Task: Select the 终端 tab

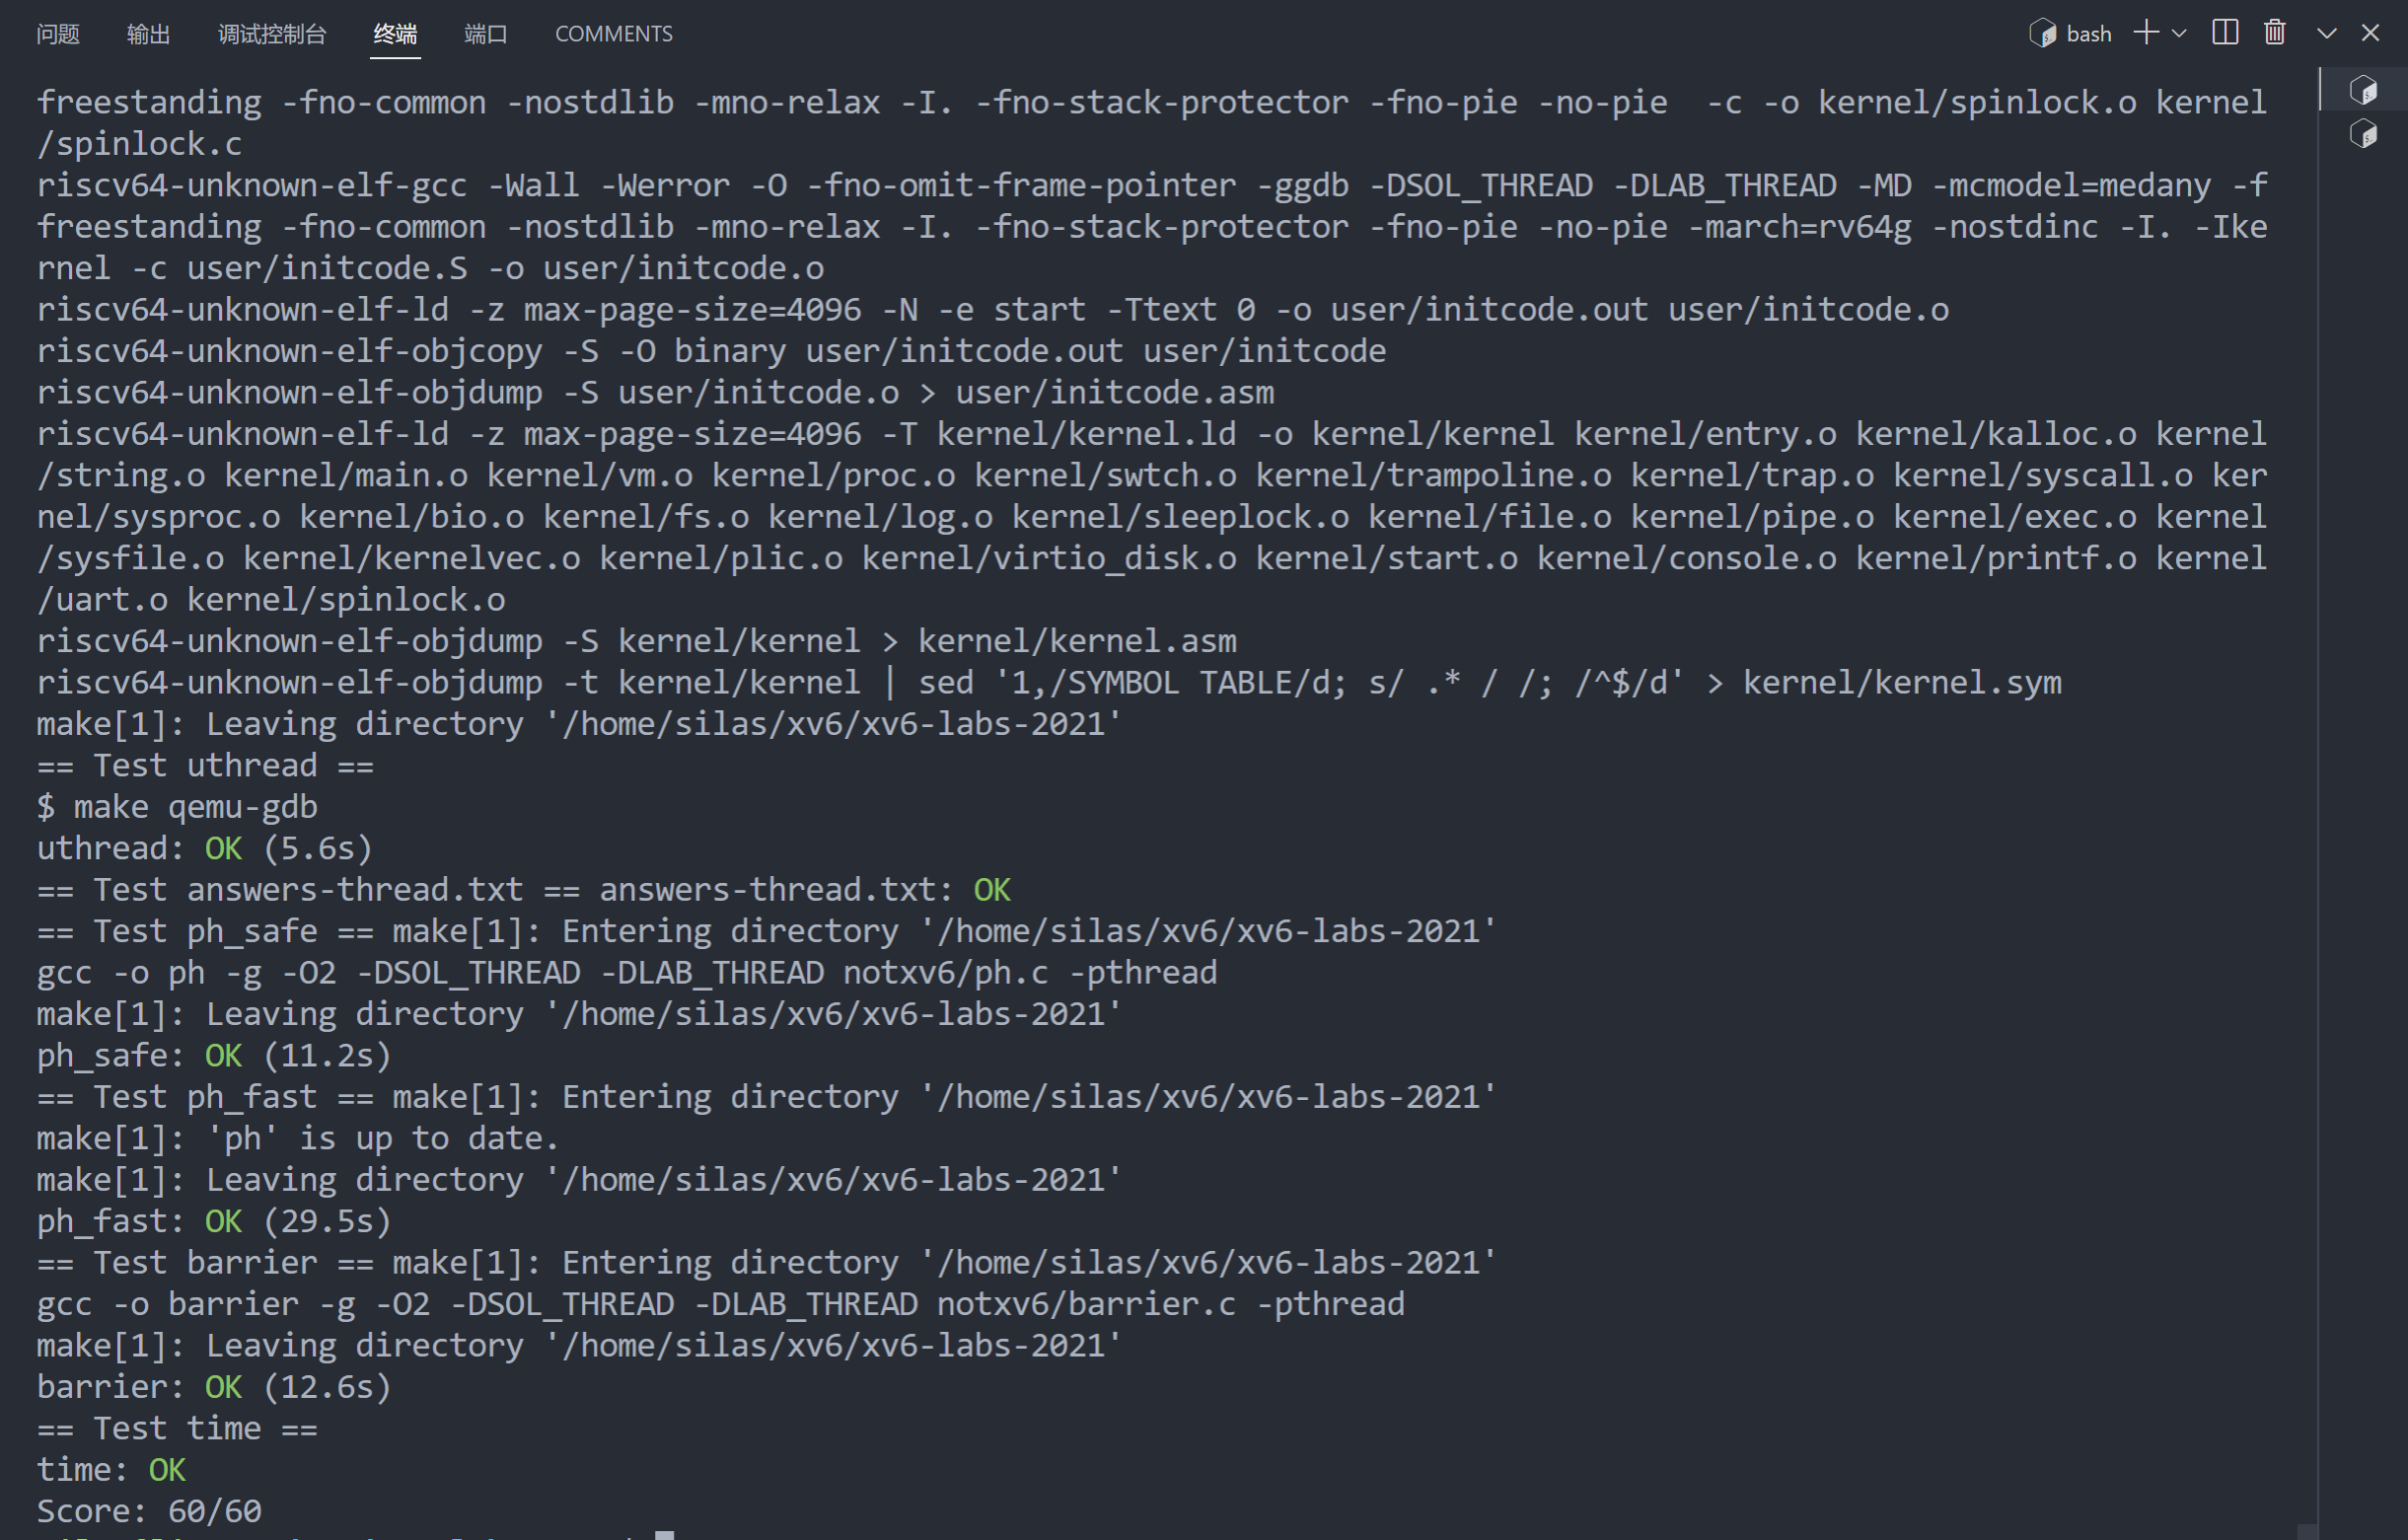Action: click(395, 34)
